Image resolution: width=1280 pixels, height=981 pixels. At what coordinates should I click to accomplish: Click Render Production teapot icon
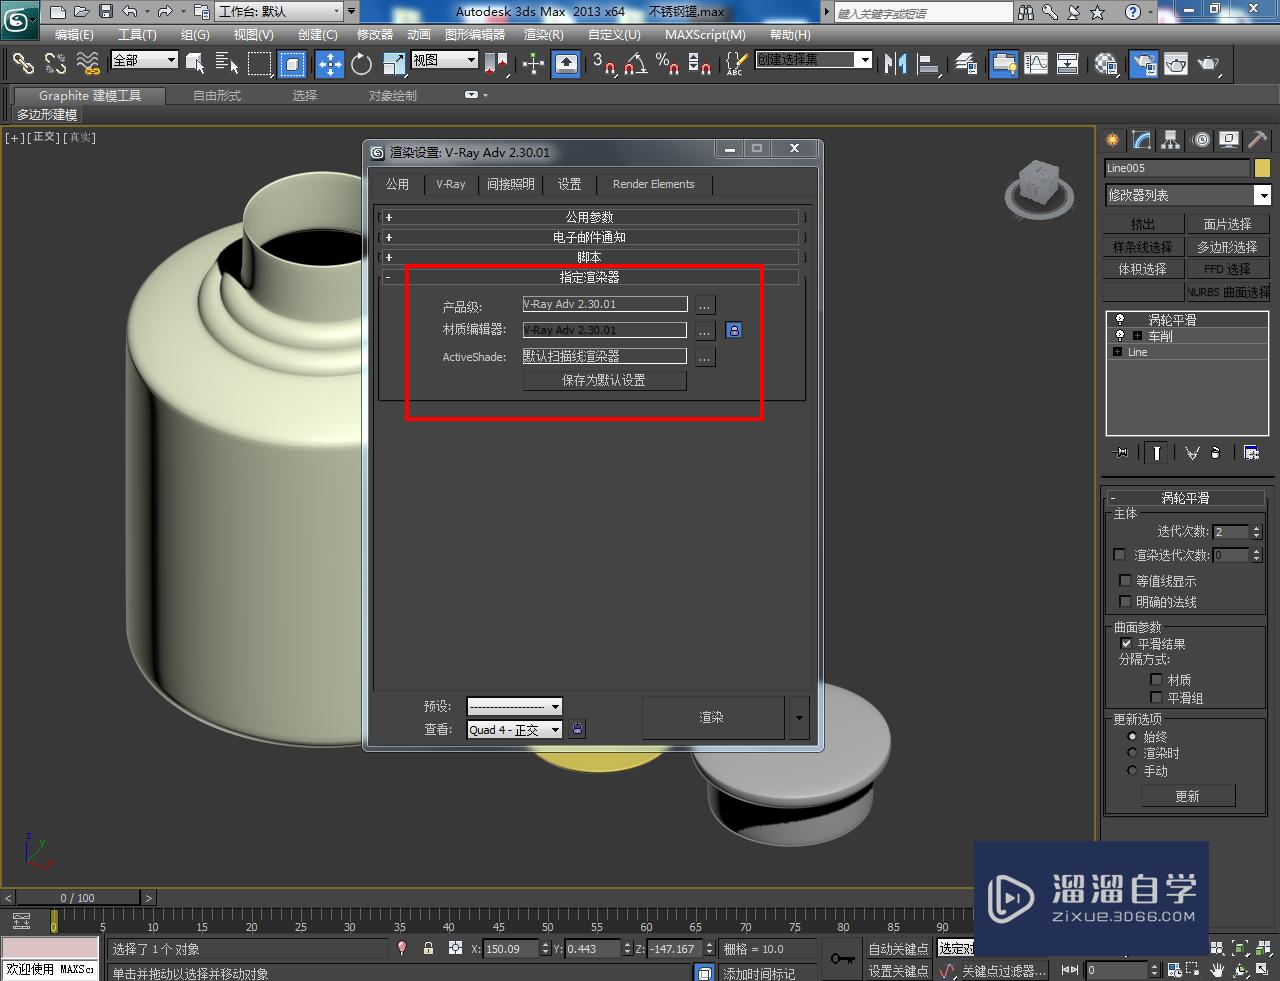[1209, 64]
